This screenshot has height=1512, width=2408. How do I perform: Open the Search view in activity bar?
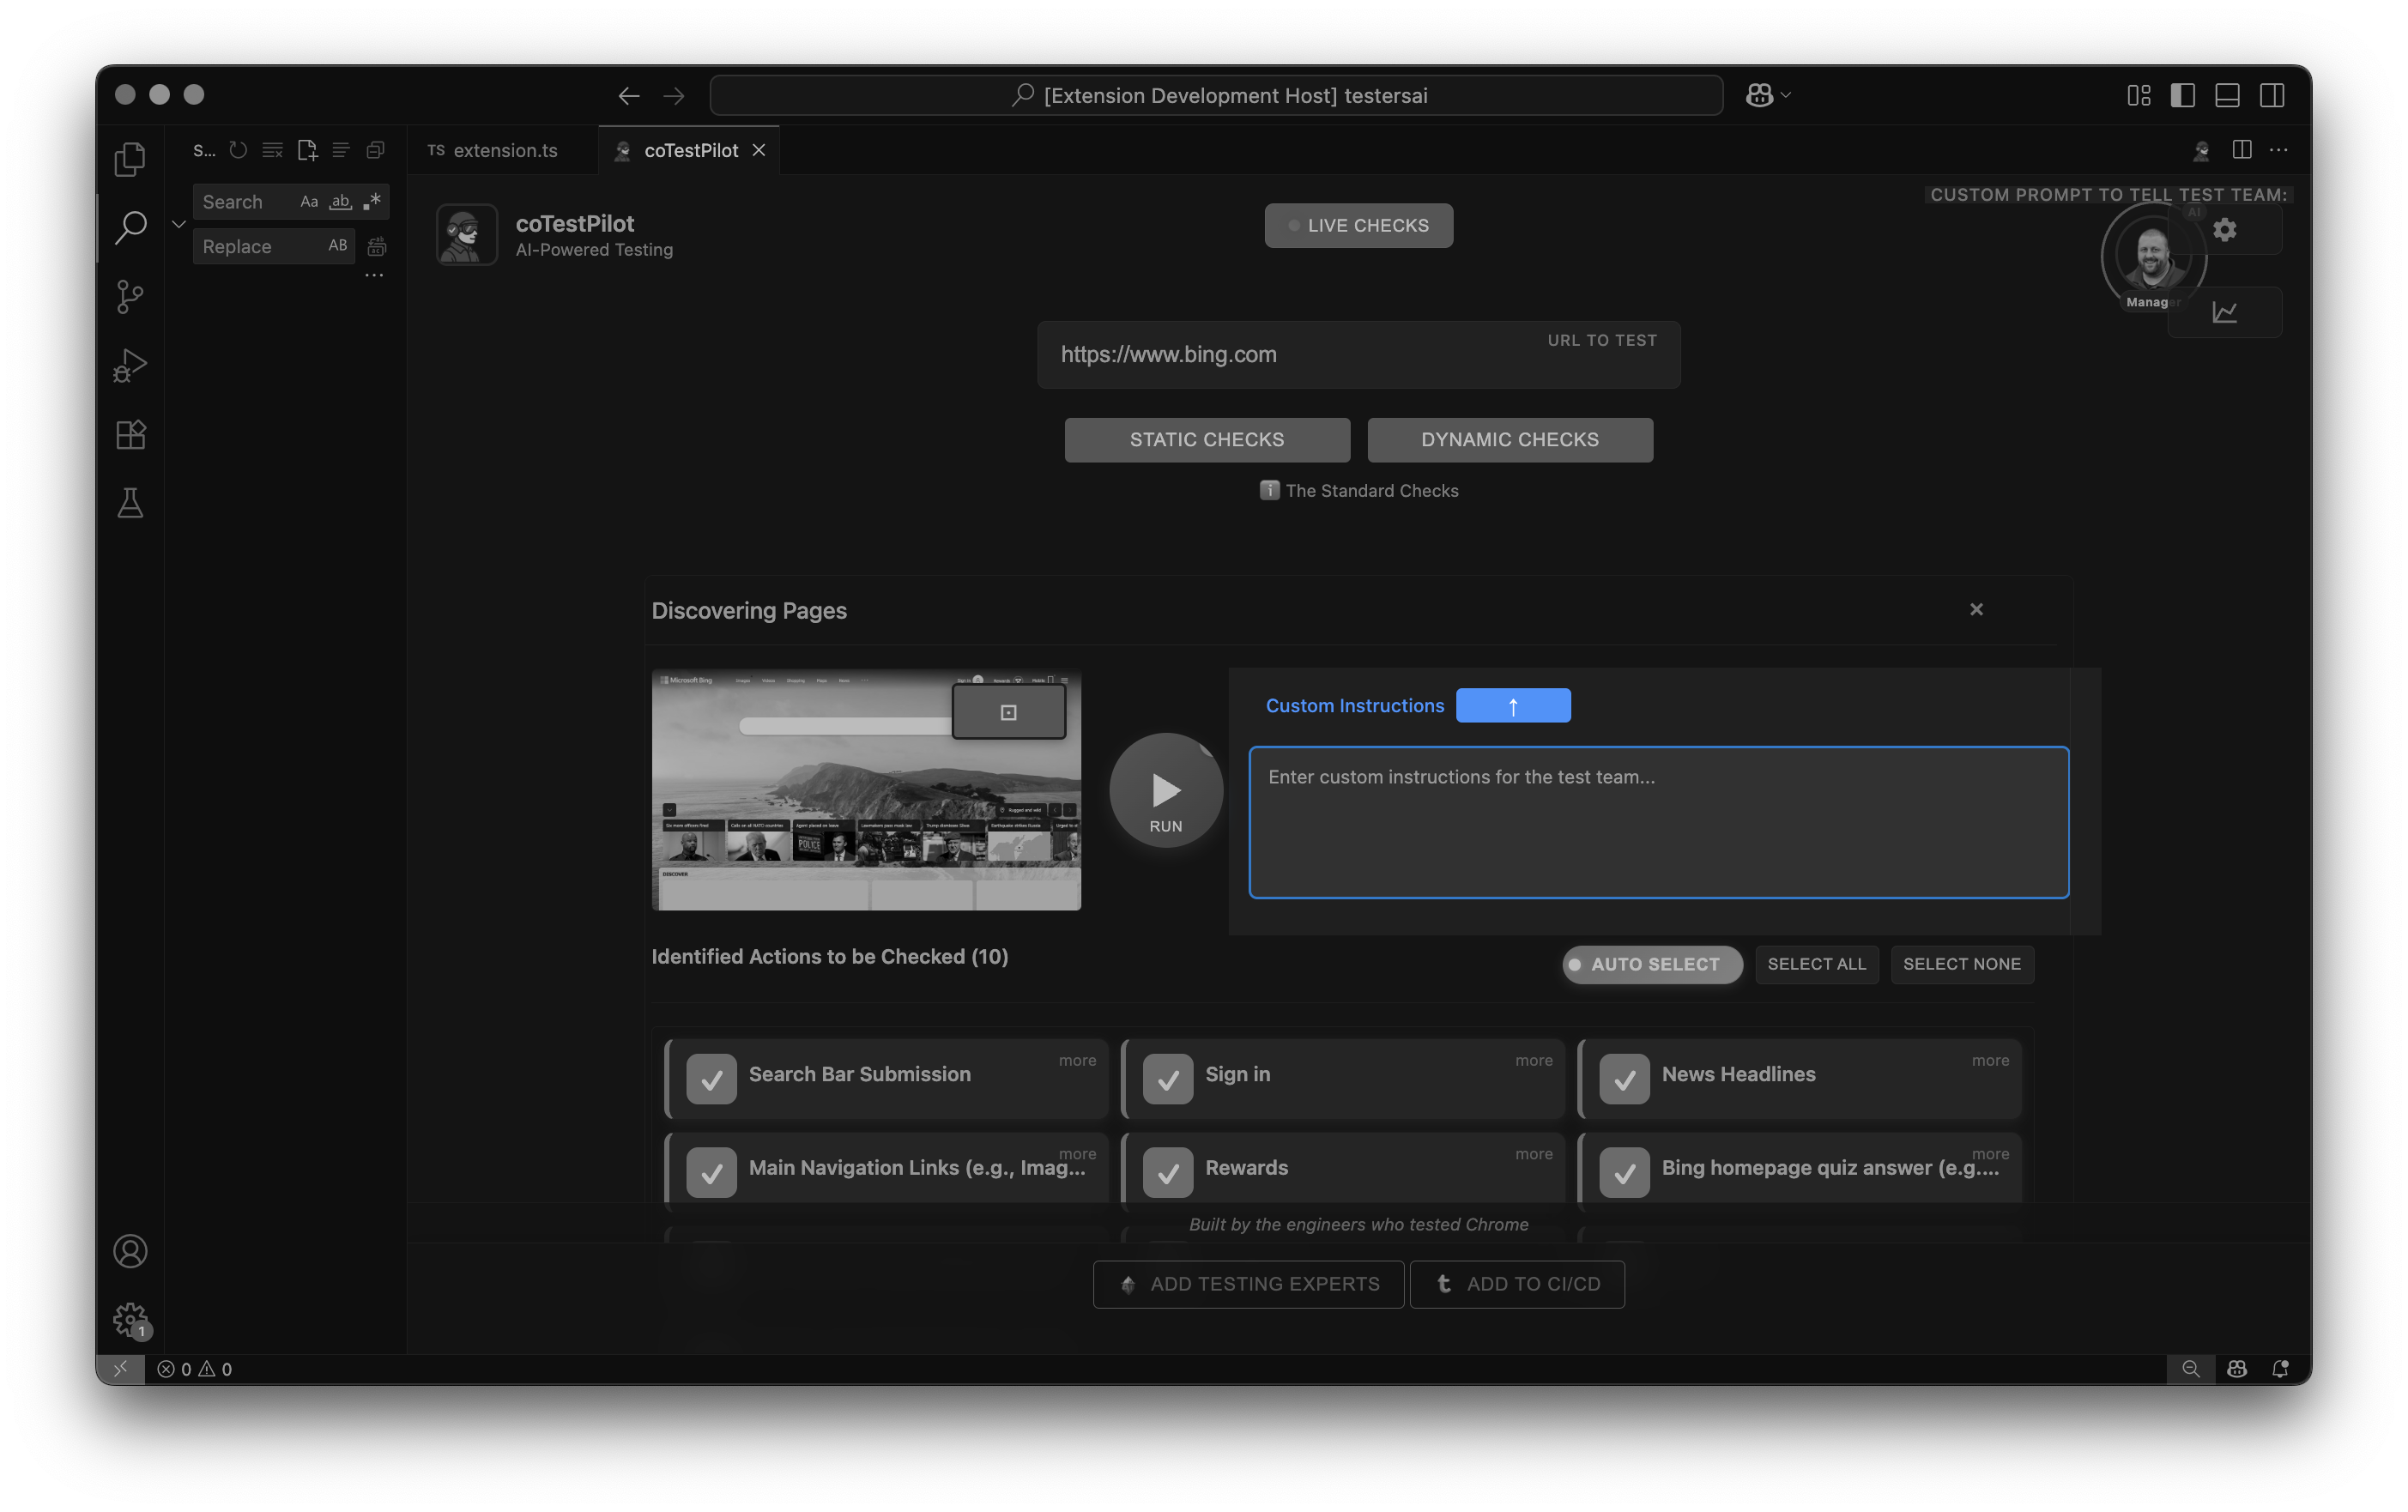click(x=130, y=227)
